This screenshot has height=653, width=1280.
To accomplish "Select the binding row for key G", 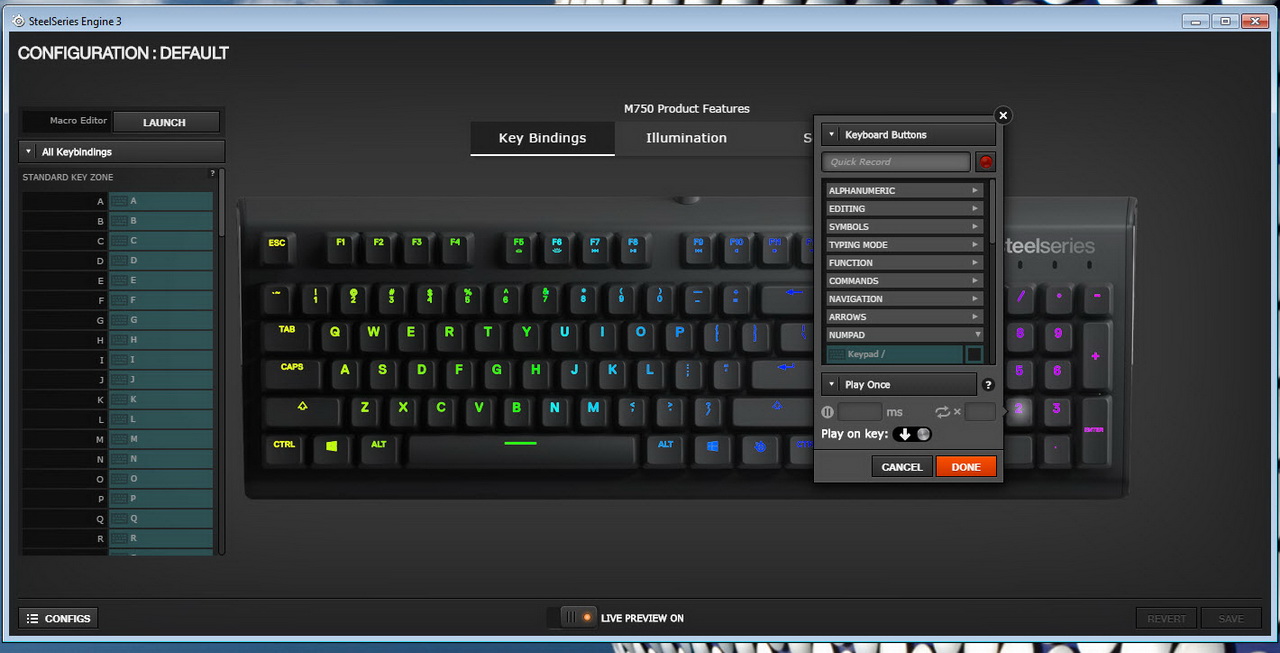I will coord(118,320).
